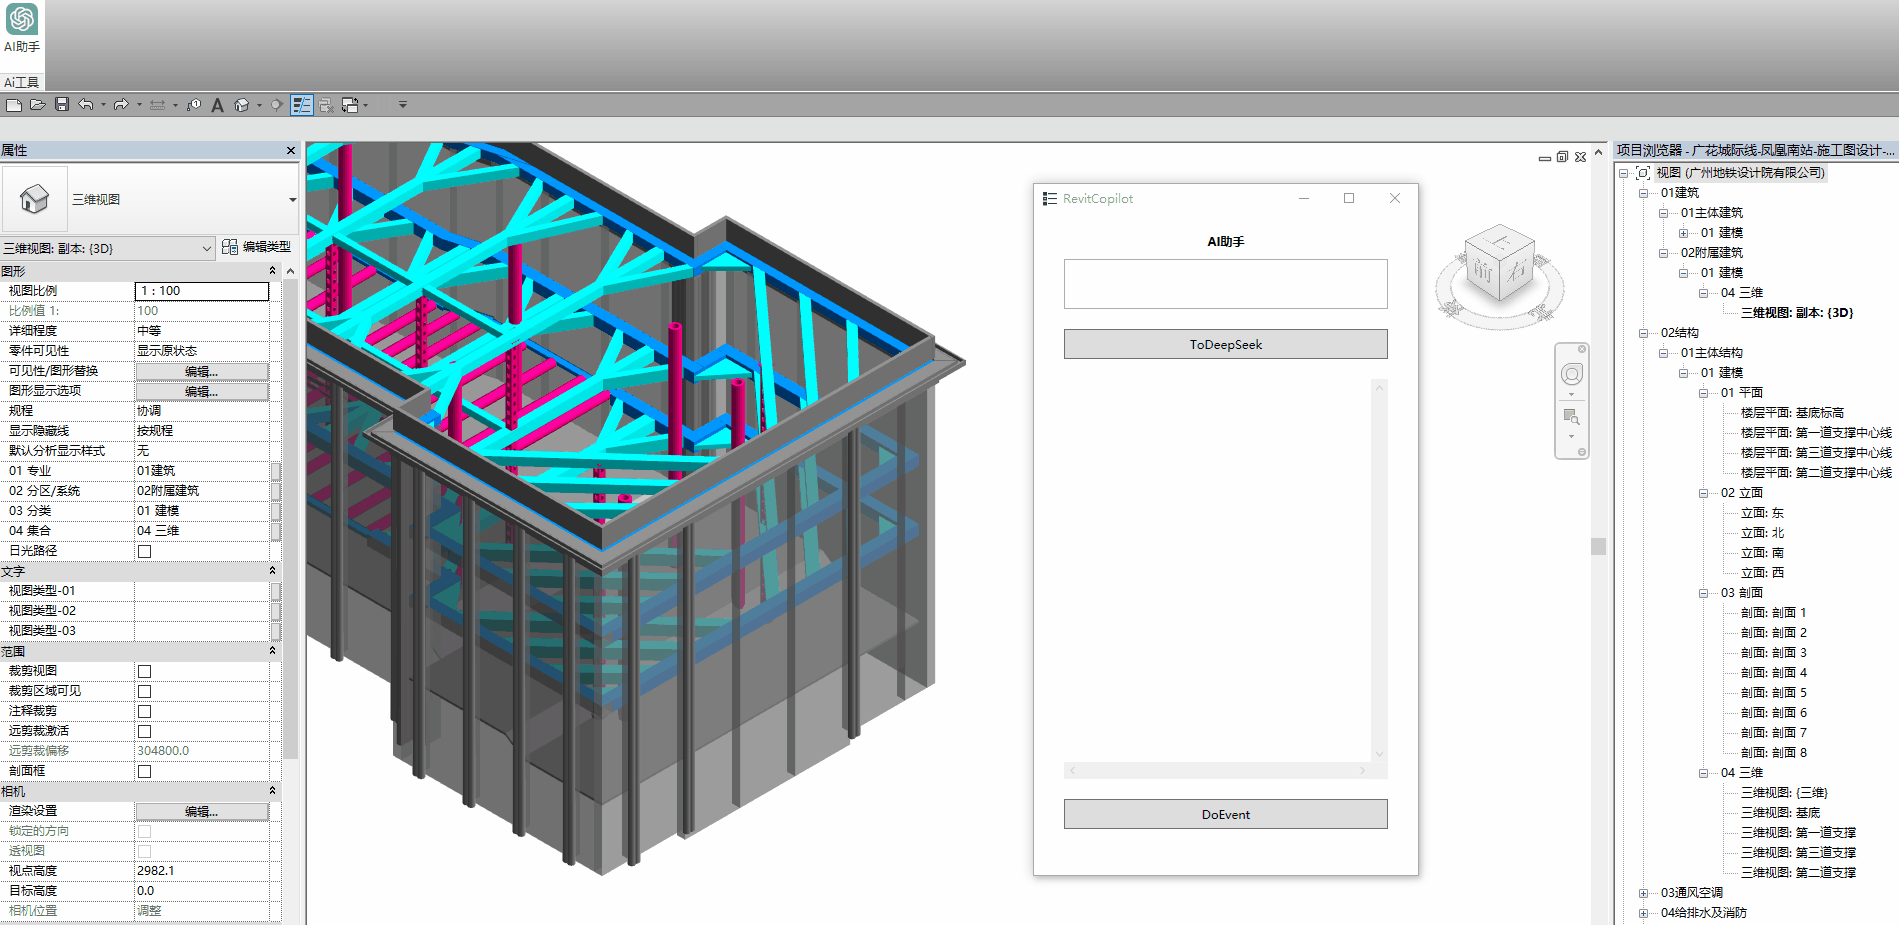Open the AI助手 ribbon tool icon
The width and height of the screenshot is (1899, 925).
click(x=22, y=19)
